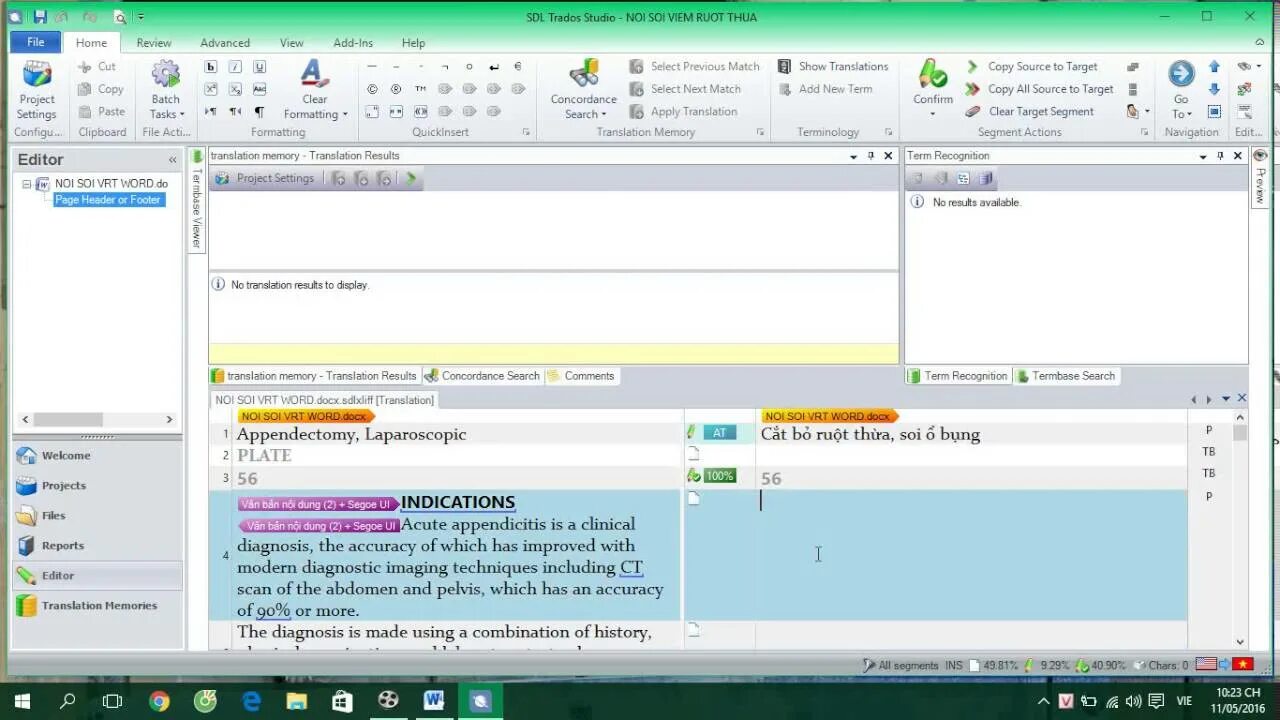This screenshot has width=1280, height=720.
Task: Click Copy All Source to Target
Action: coord(1039,89)
